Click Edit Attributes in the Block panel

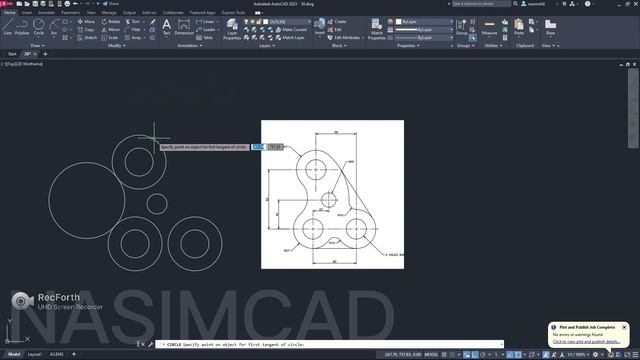tap(343, 38)
